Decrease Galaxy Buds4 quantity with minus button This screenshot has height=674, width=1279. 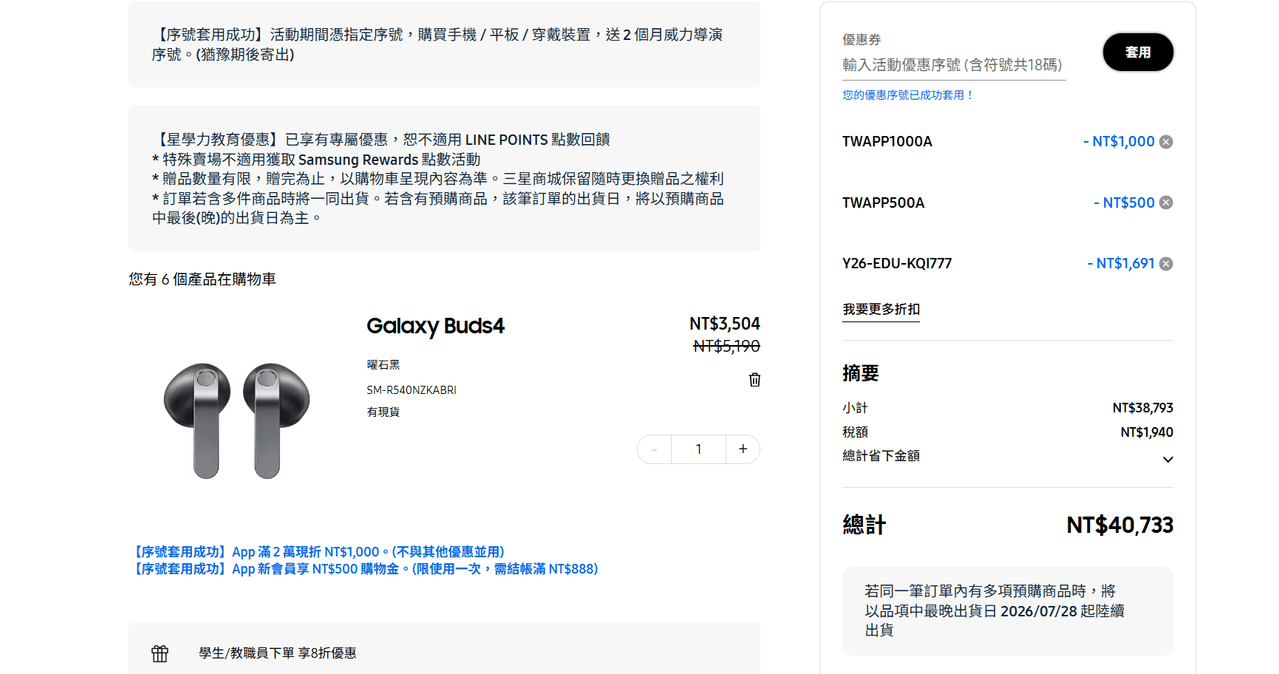click(654, 449)
